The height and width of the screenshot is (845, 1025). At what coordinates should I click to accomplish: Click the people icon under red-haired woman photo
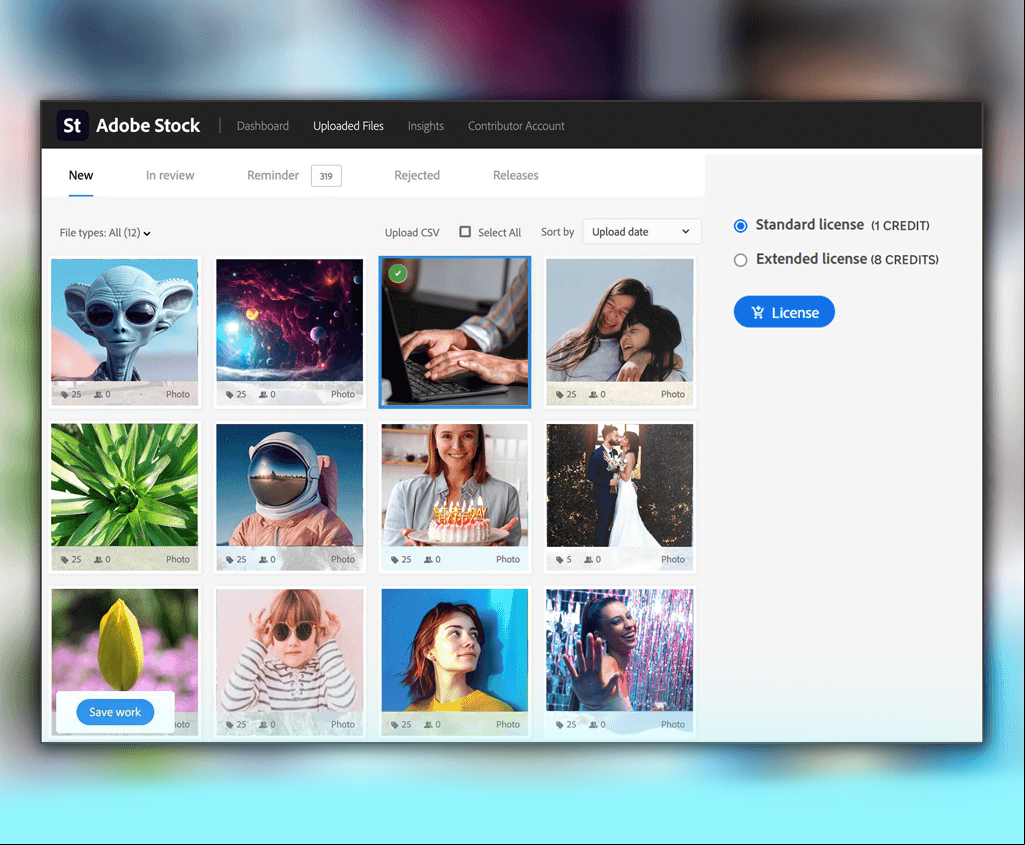coord(428,725)
